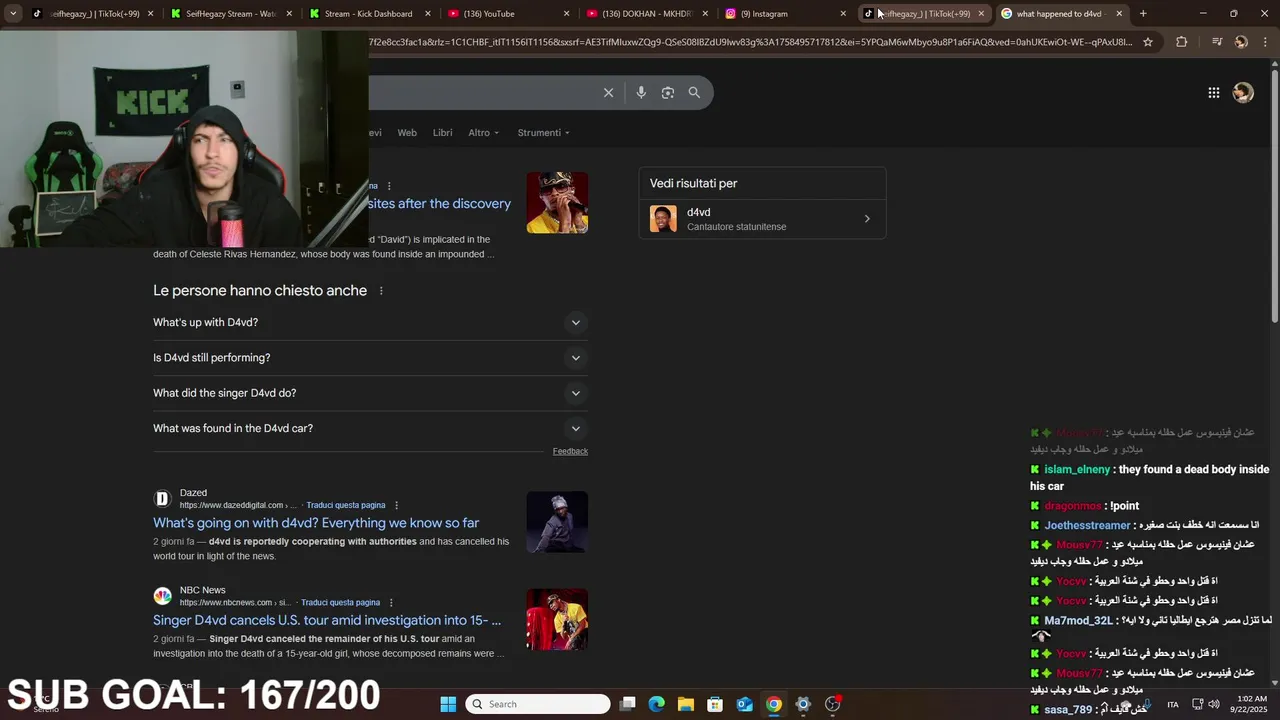Open the NBC News 'Singer D4vd cancels U.S. tour' link
Viewport: 1280px width, 720px height.
327,620
